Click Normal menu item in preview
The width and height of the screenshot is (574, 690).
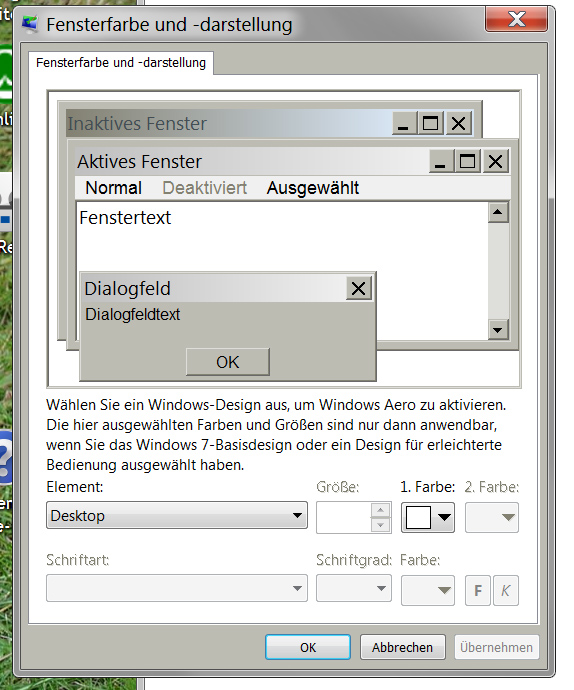click(x=114, y=188)
